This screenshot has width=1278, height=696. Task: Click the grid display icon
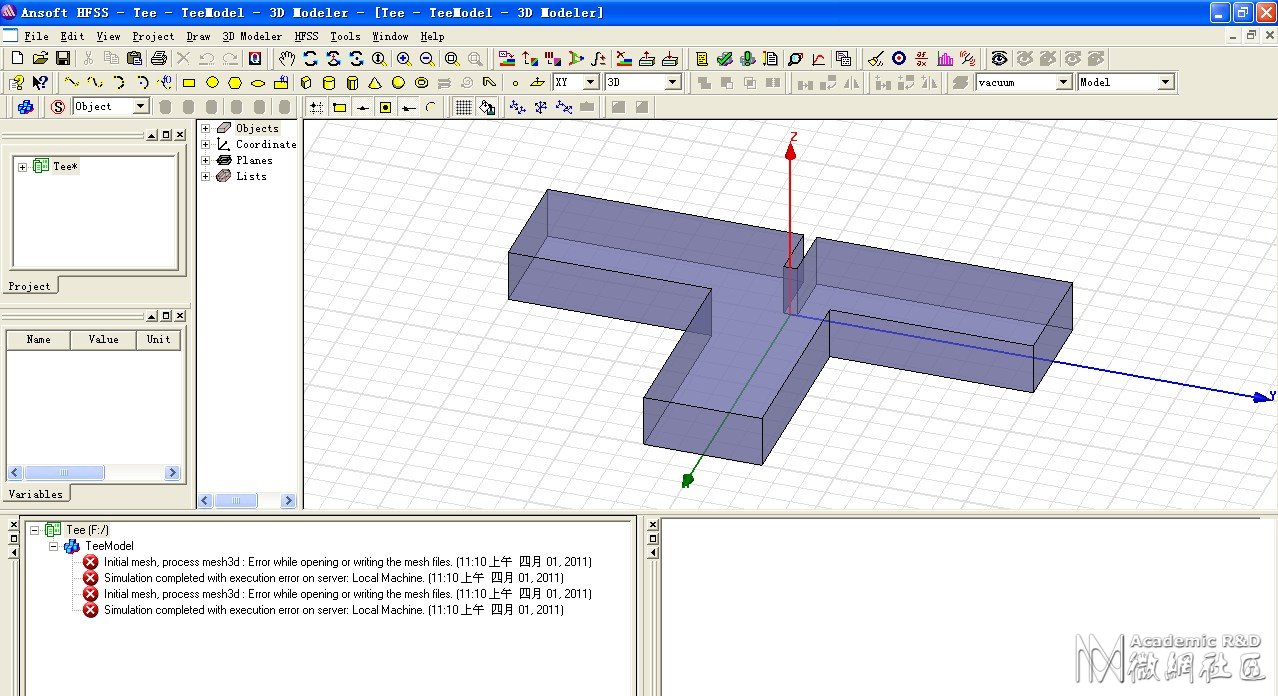(463, 107)
